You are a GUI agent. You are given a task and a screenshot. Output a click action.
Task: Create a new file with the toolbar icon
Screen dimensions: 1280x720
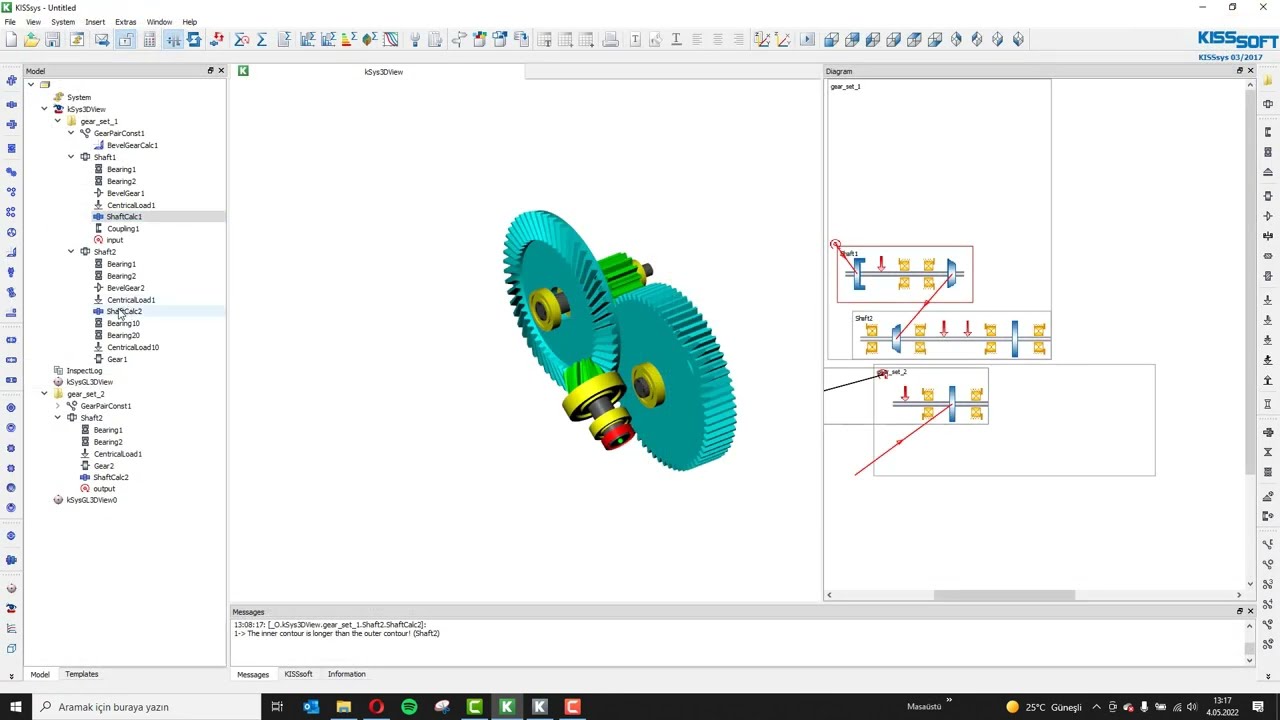11,40
